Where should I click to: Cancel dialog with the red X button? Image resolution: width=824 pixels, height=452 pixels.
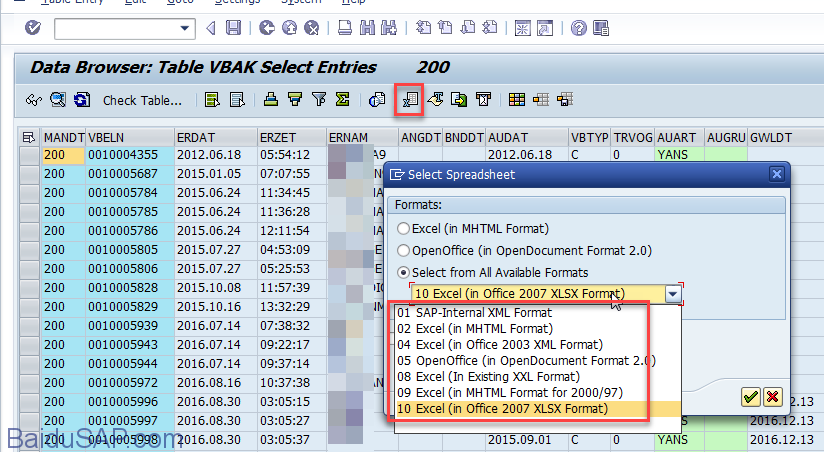(772, 397)
